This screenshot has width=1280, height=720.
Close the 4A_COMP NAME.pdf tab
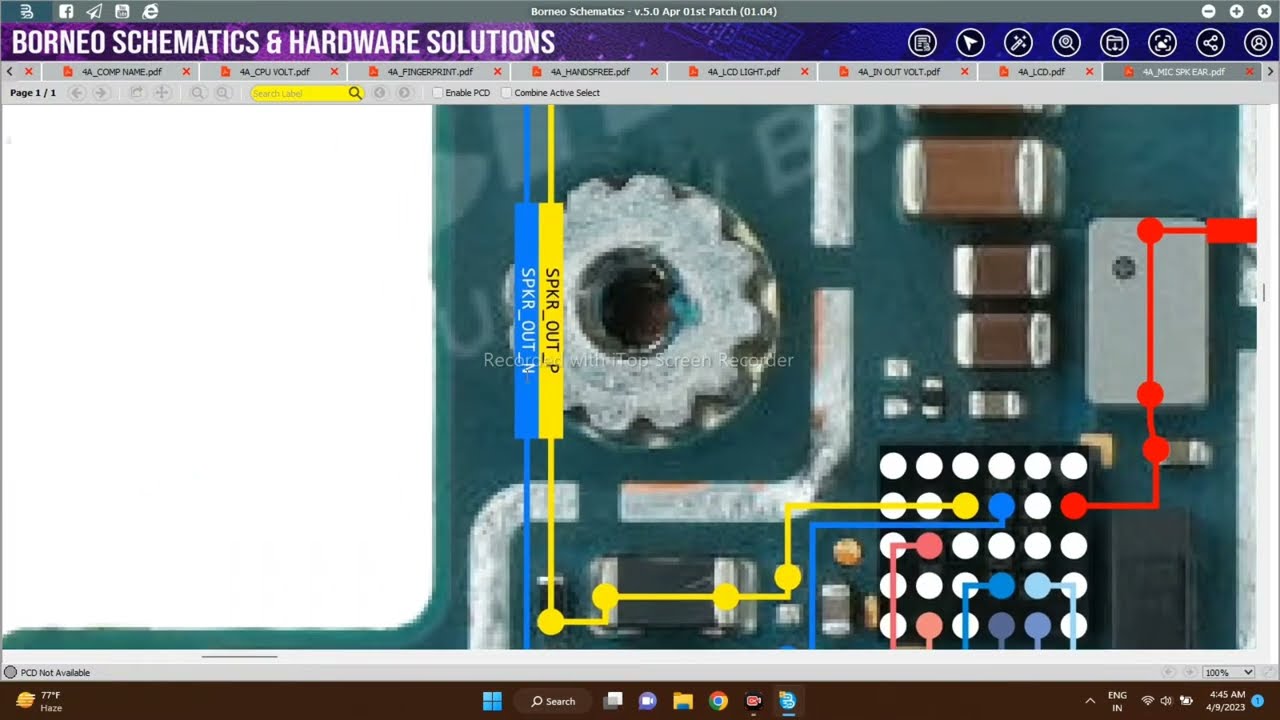click(x=186, y=72)
